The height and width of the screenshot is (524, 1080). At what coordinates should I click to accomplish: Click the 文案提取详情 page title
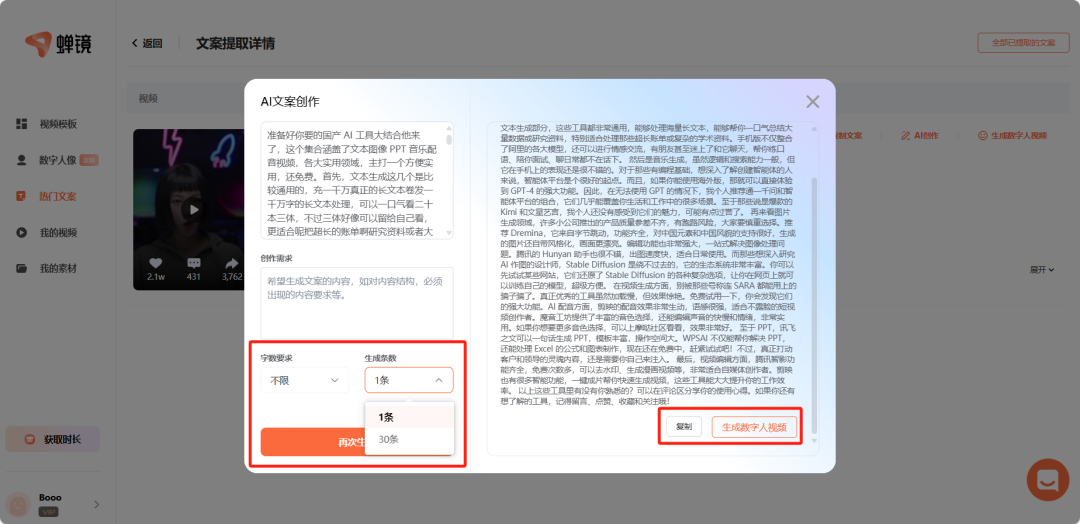tap(236, 43)
